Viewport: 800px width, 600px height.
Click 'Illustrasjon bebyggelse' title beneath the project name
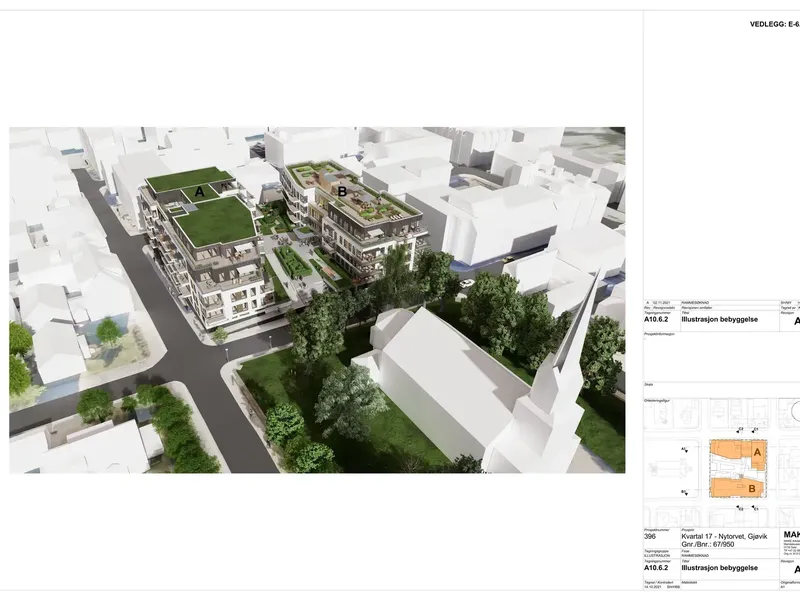[719, 568]
